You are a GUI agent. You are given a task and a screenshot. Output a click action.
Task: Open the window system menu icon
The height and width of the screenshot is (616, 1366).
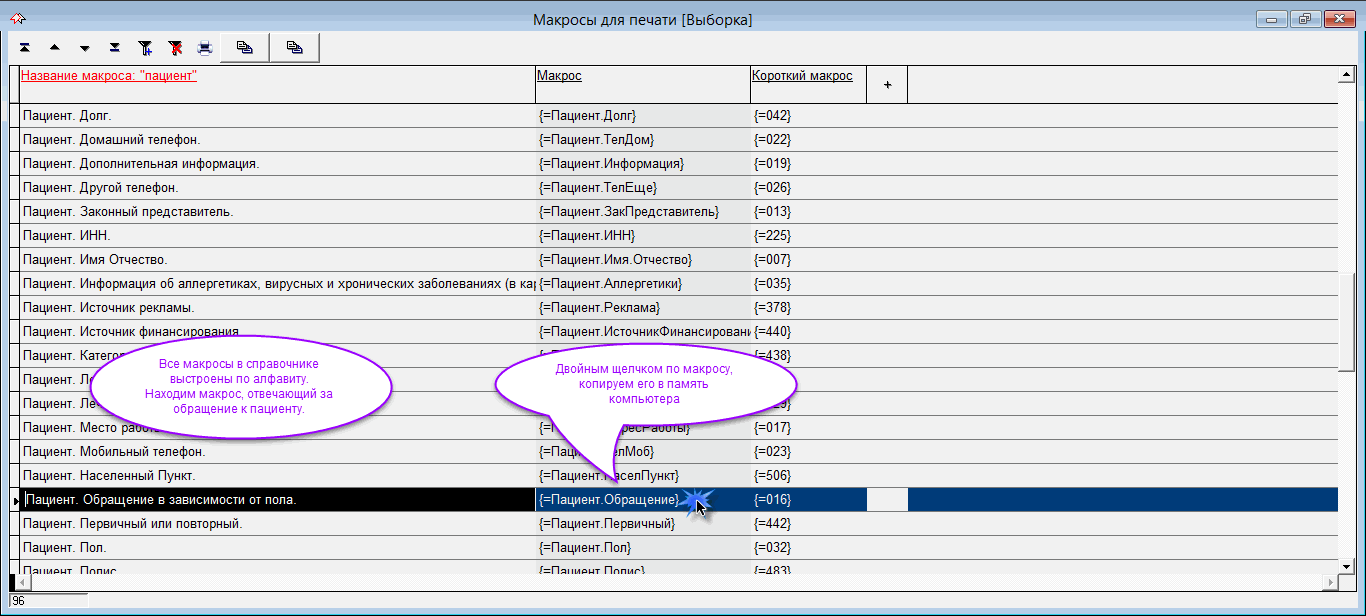click(17, 19)
